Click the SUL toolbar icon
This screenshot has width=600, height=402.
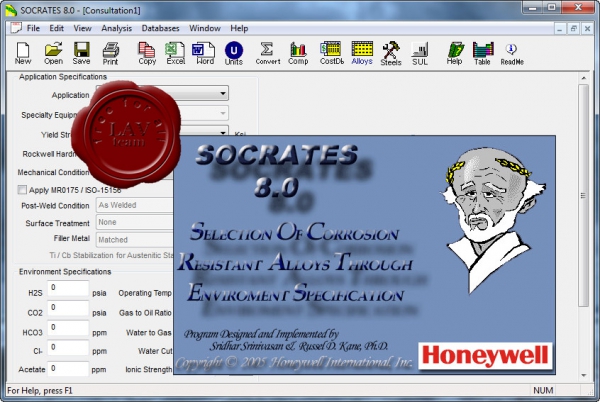(420, 53)
